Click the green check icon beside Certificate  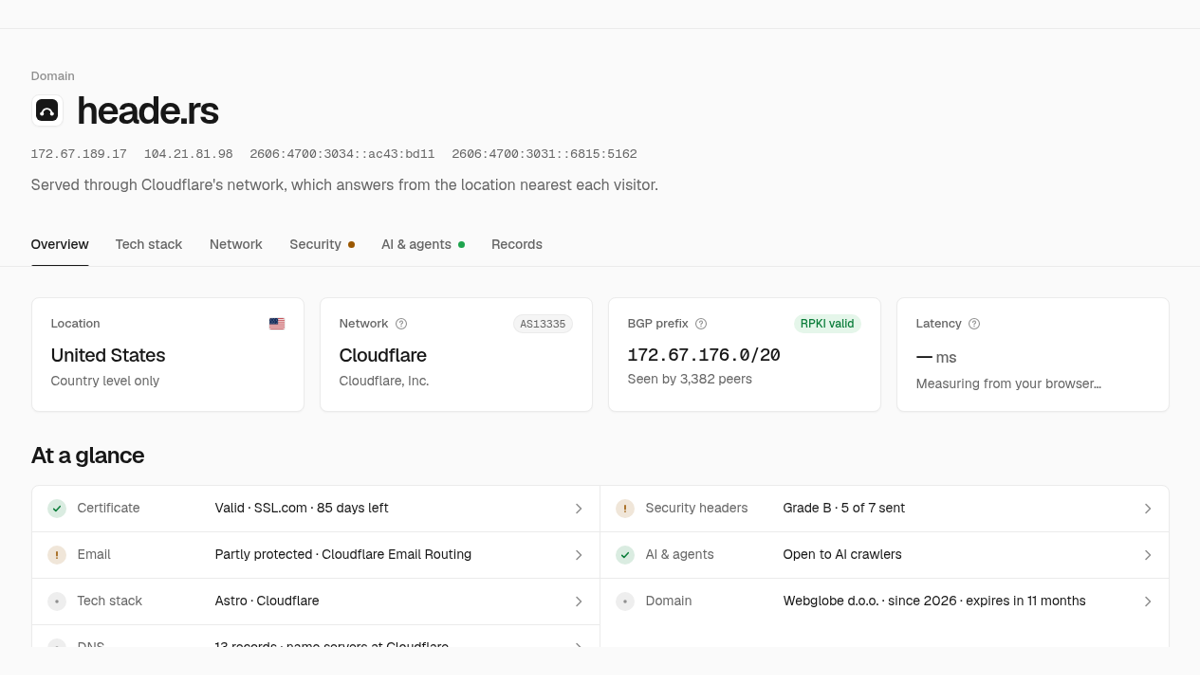[x=57, y=508]
